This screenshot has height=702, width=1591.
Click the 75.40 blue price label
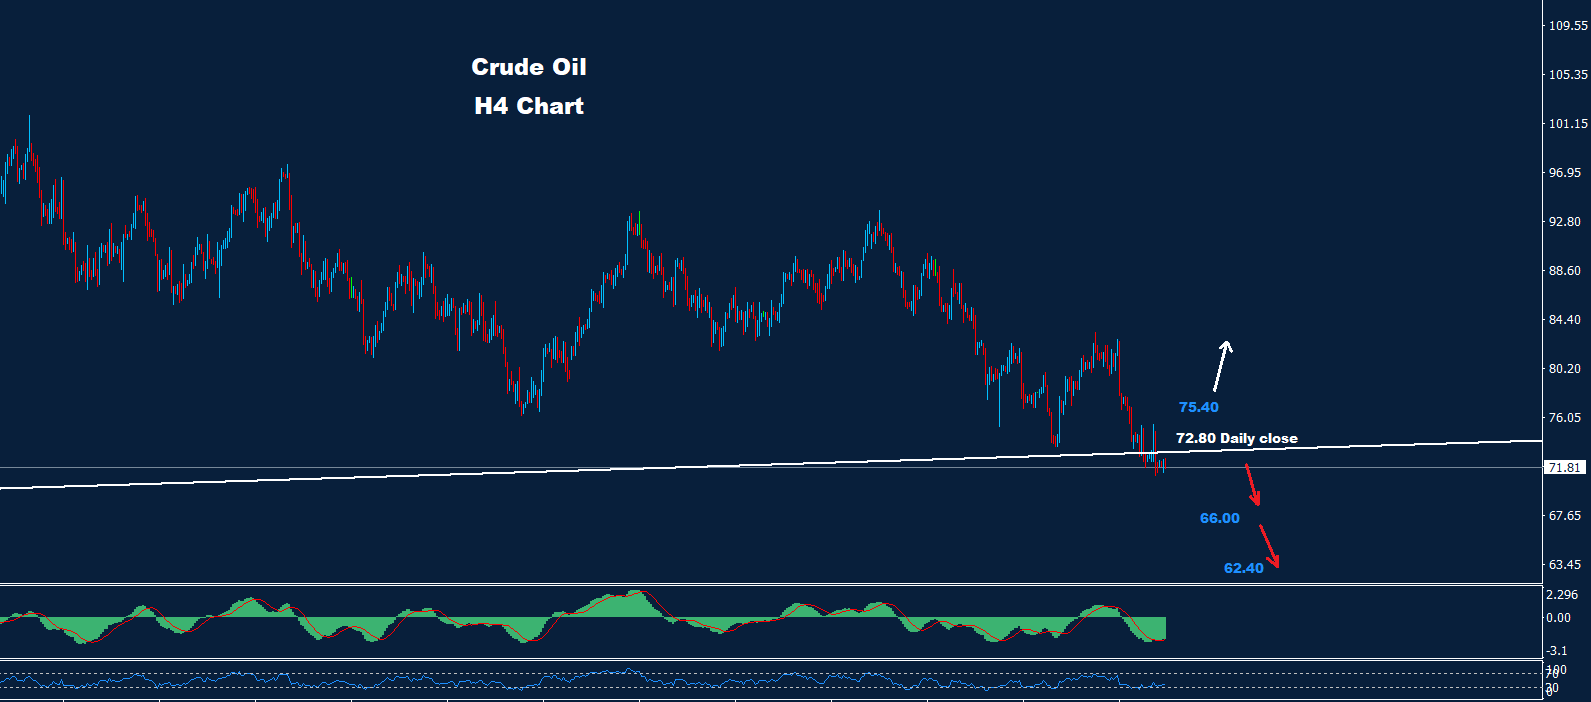coord(1198,407)
